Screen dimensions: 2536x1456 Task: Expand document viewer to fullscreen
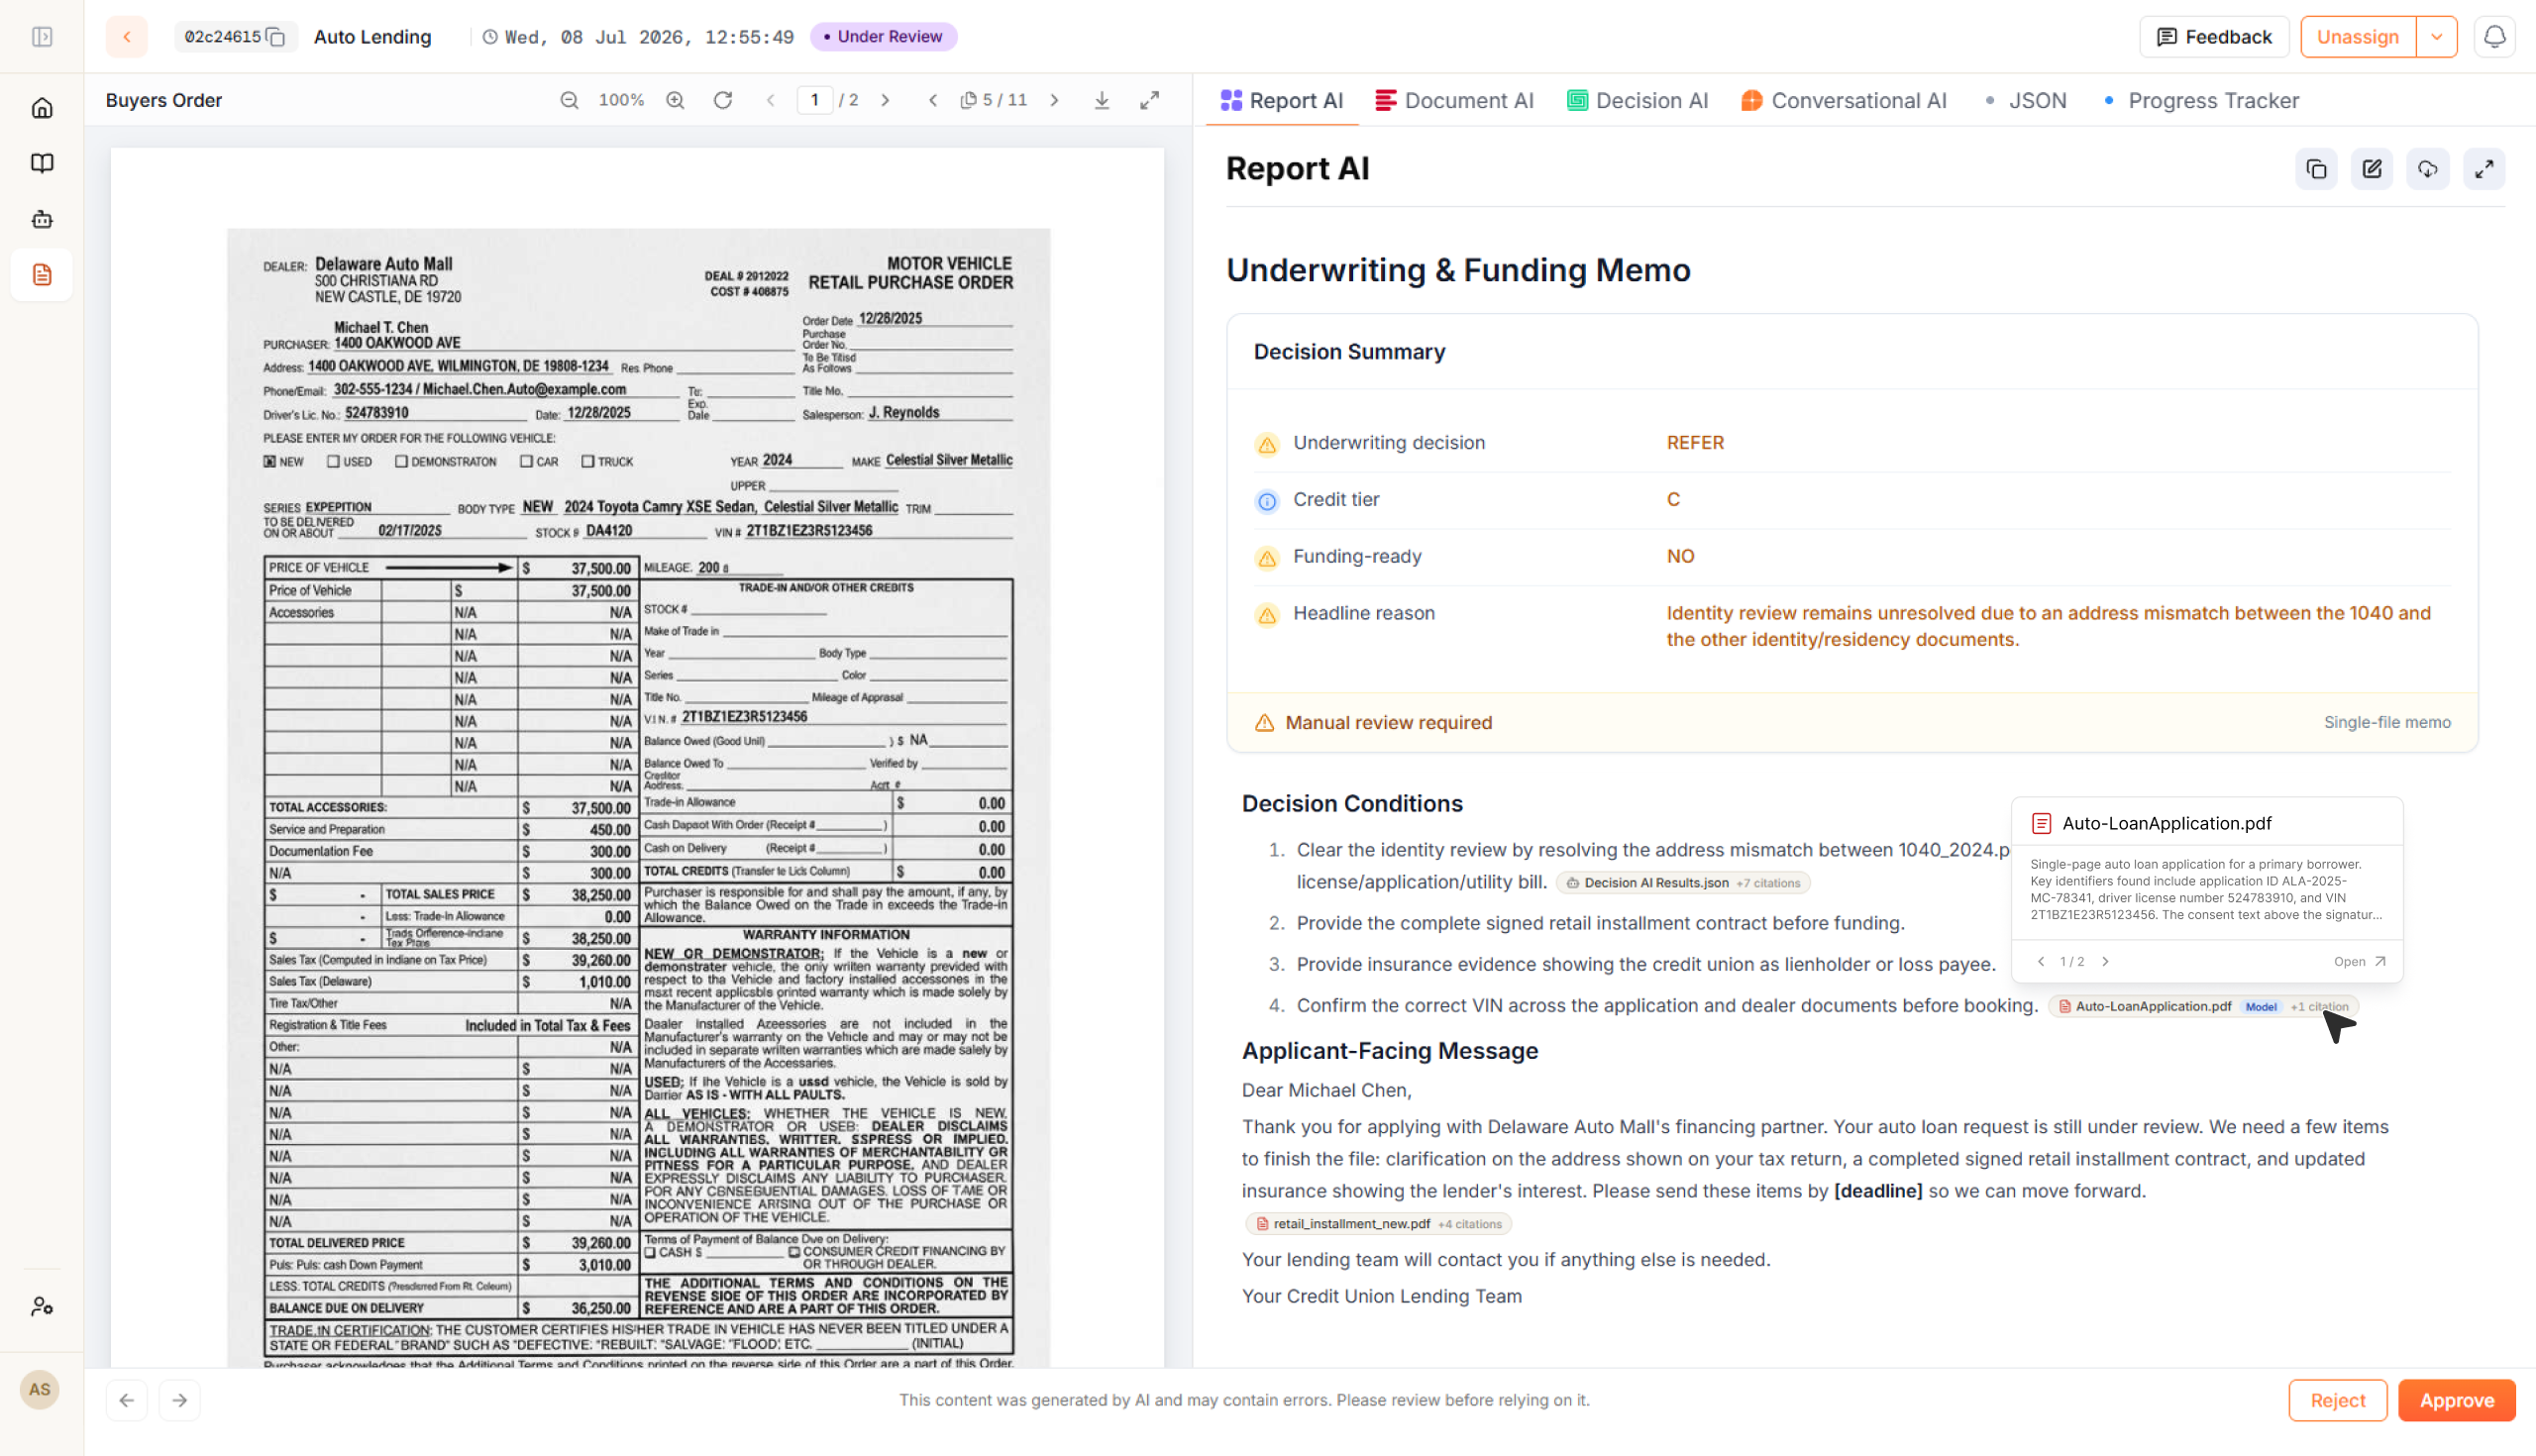tap(1150, 100)
